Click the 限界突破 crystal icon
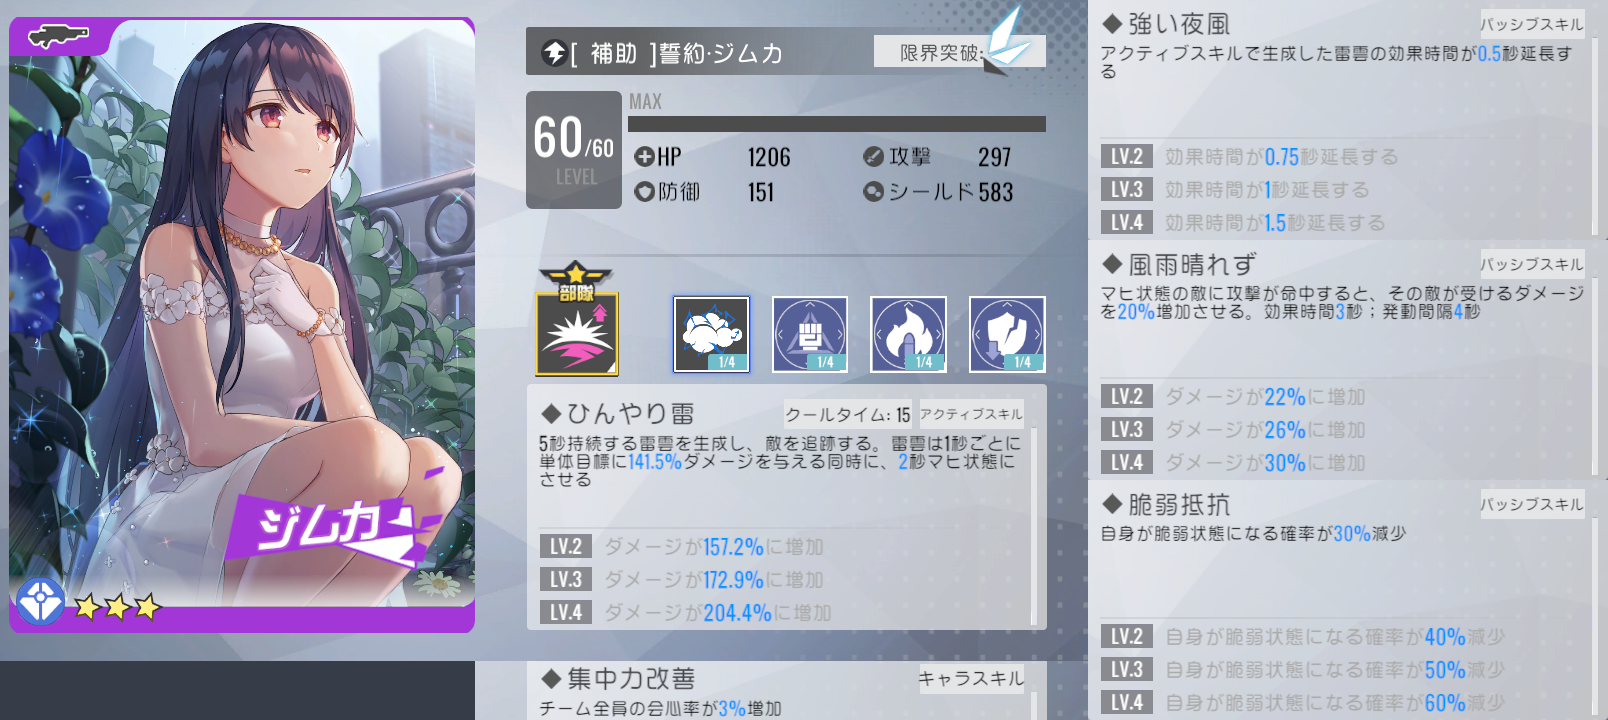1608x720 pixels. [x=1005, y=38]
